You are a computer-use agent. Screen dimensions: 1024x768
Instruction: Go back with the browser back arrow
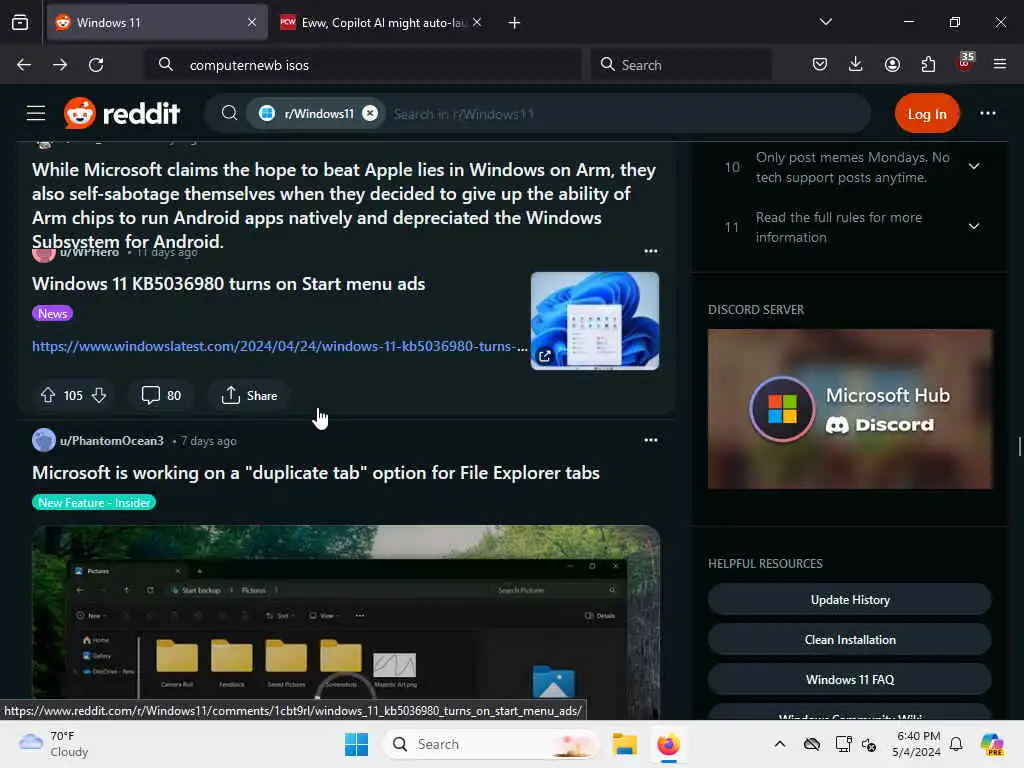pos(24,65)
